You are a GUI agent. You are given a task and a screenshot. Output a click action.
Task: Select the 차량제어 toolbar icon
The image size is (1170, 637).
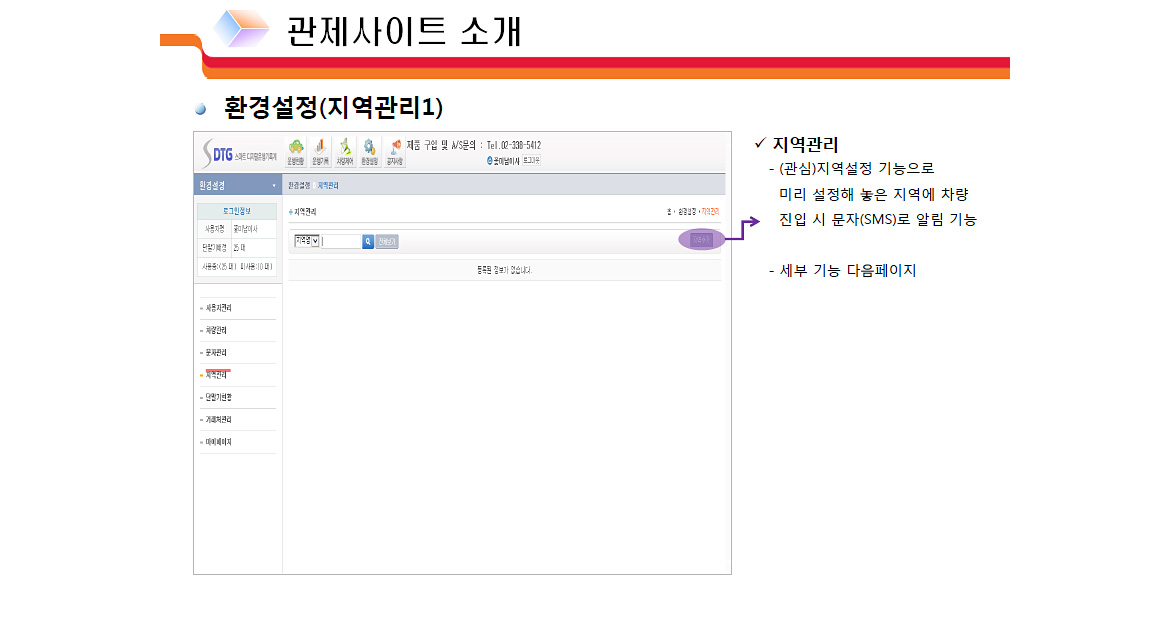click(x=345, y=150)
